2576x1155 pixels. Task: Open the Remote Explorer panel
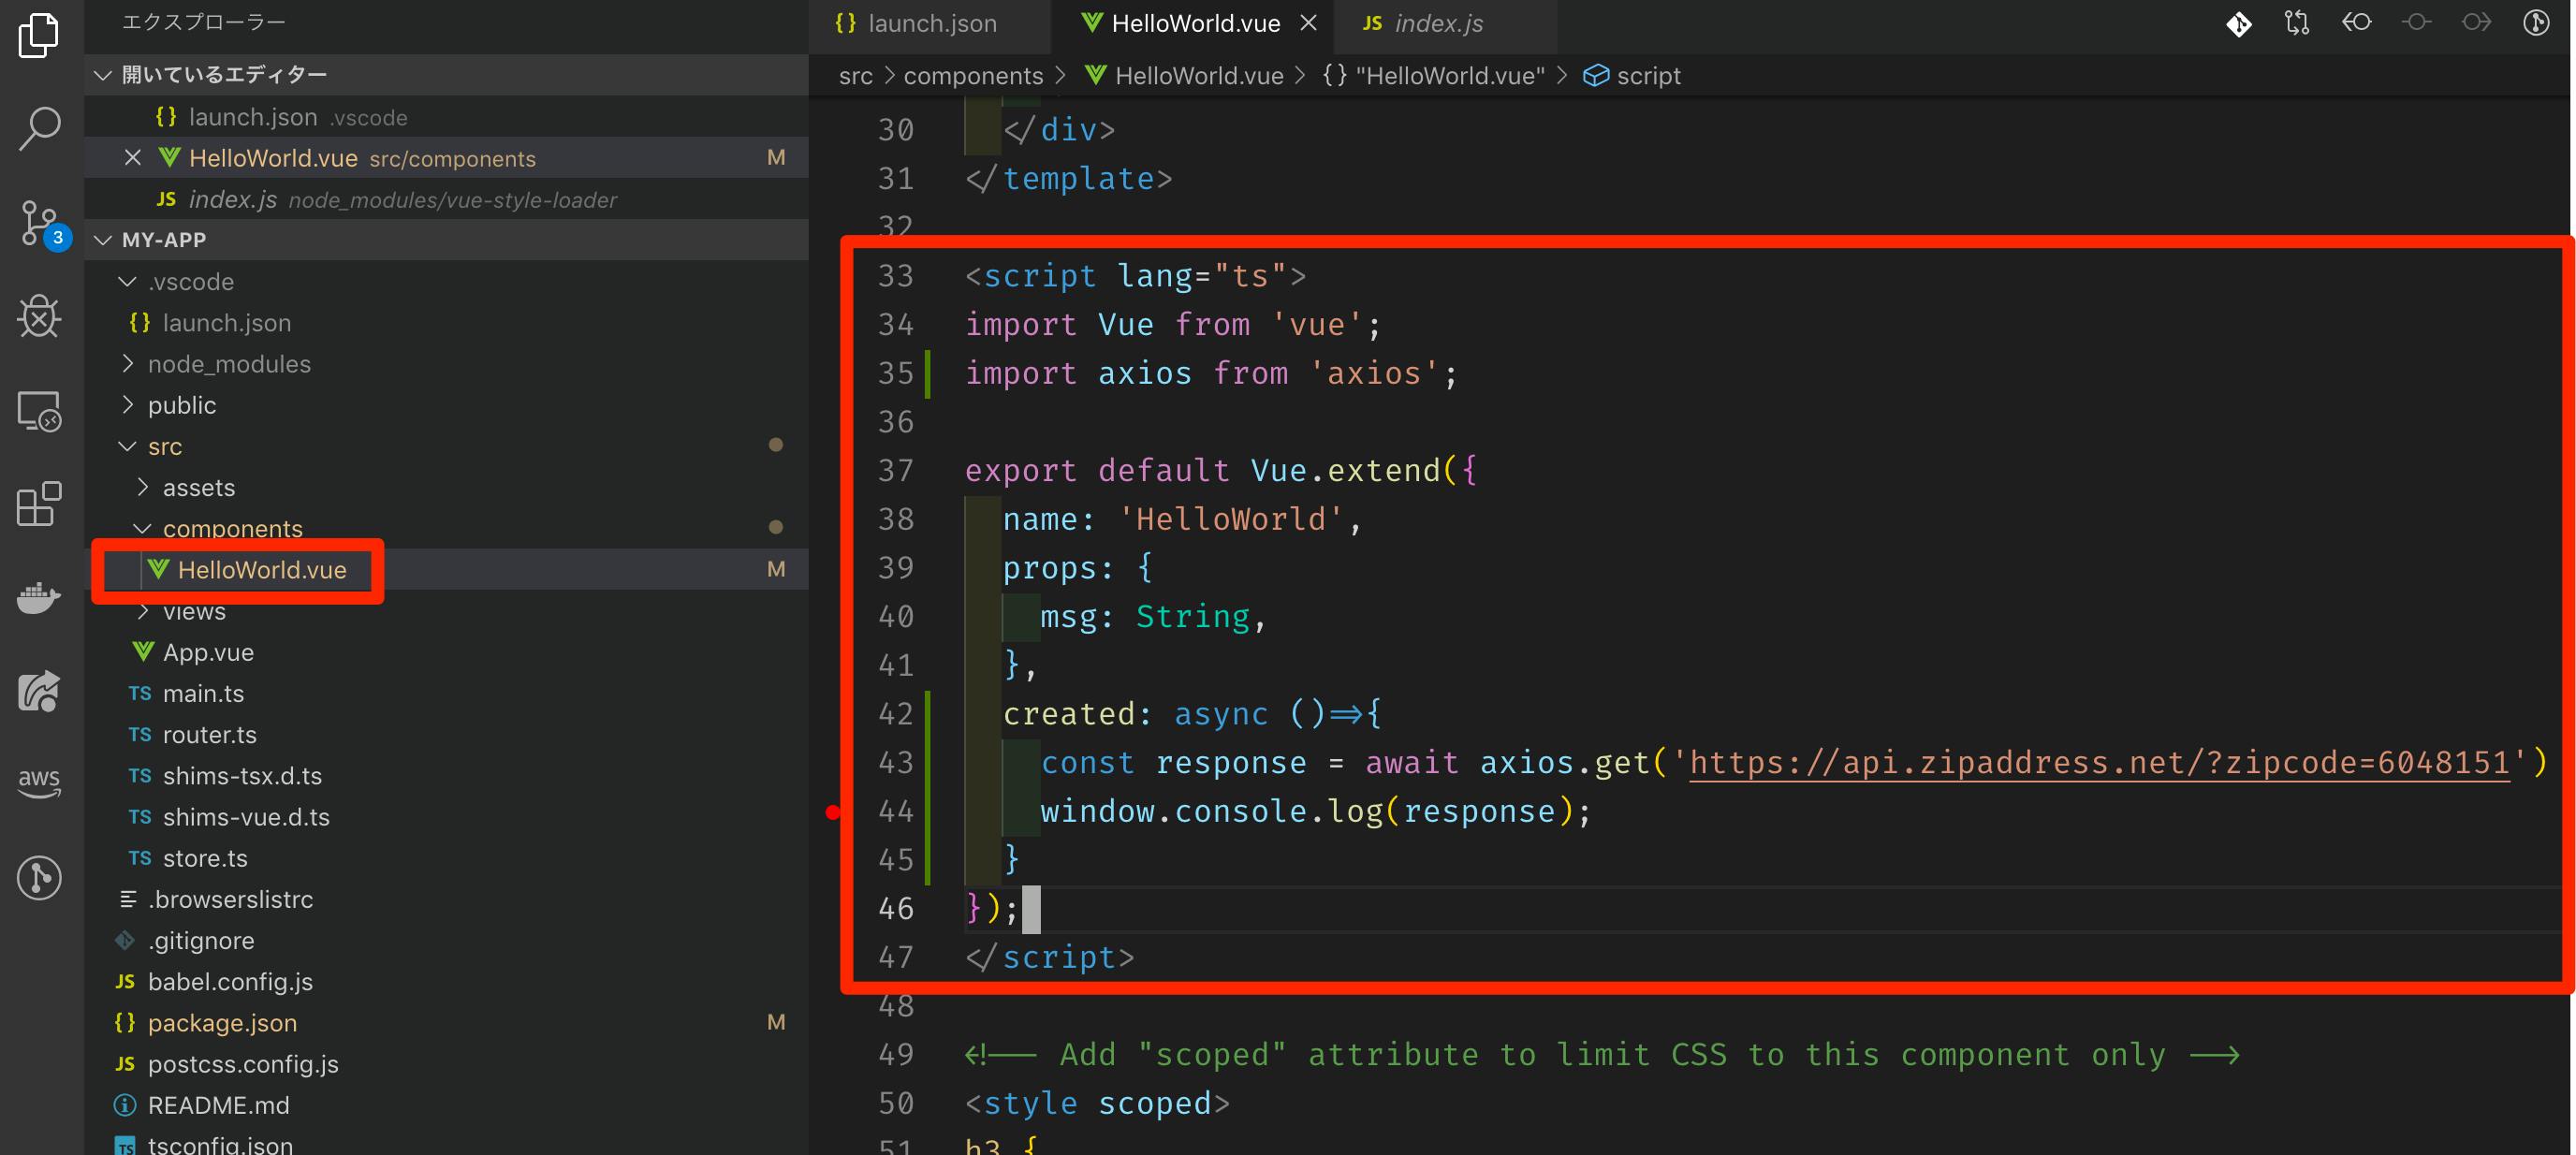[37, 410]
